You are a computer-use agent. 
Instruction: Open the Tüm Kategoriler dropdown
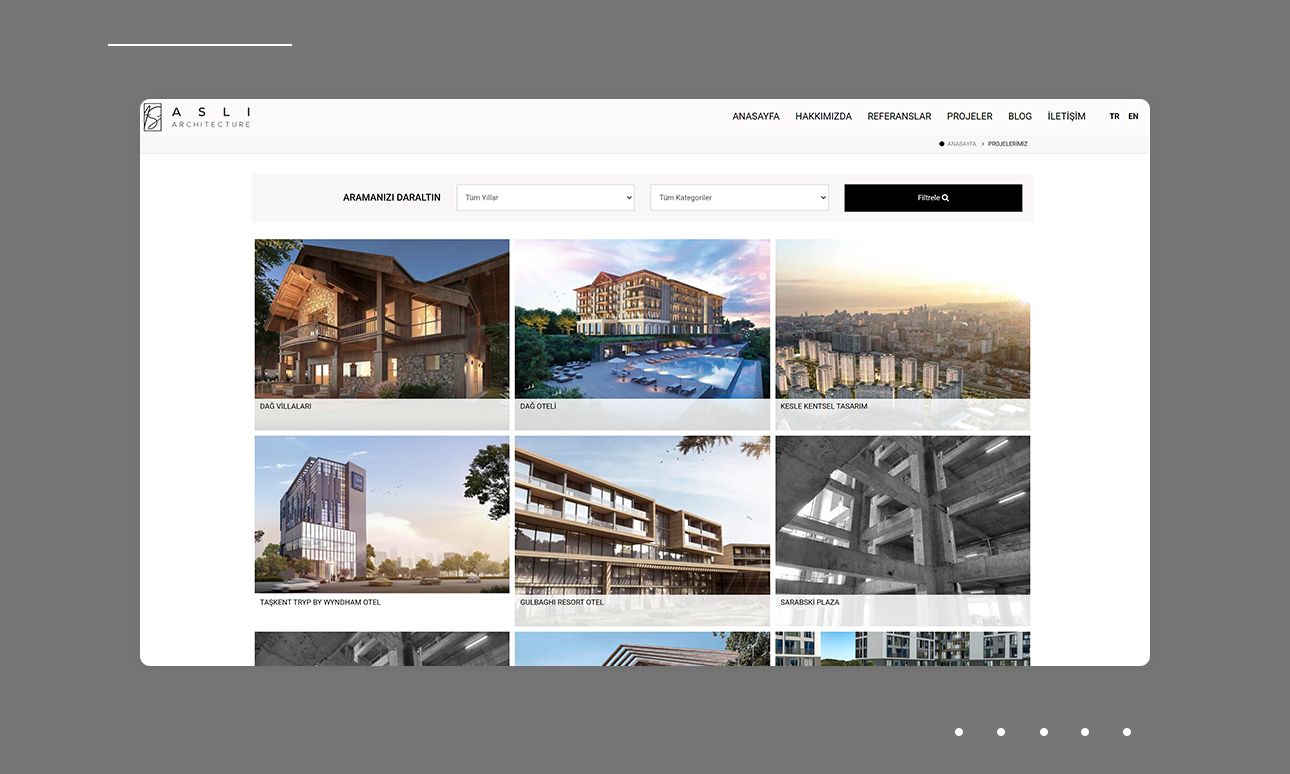click(739, 197)
